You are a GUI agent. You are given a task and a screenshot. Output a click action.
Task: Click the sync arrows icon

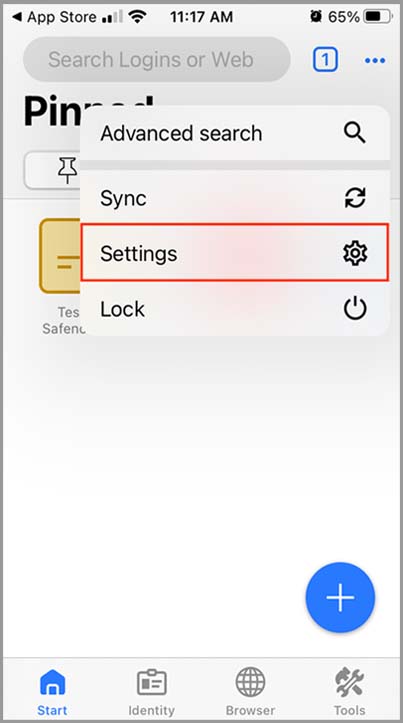(355, 198)
